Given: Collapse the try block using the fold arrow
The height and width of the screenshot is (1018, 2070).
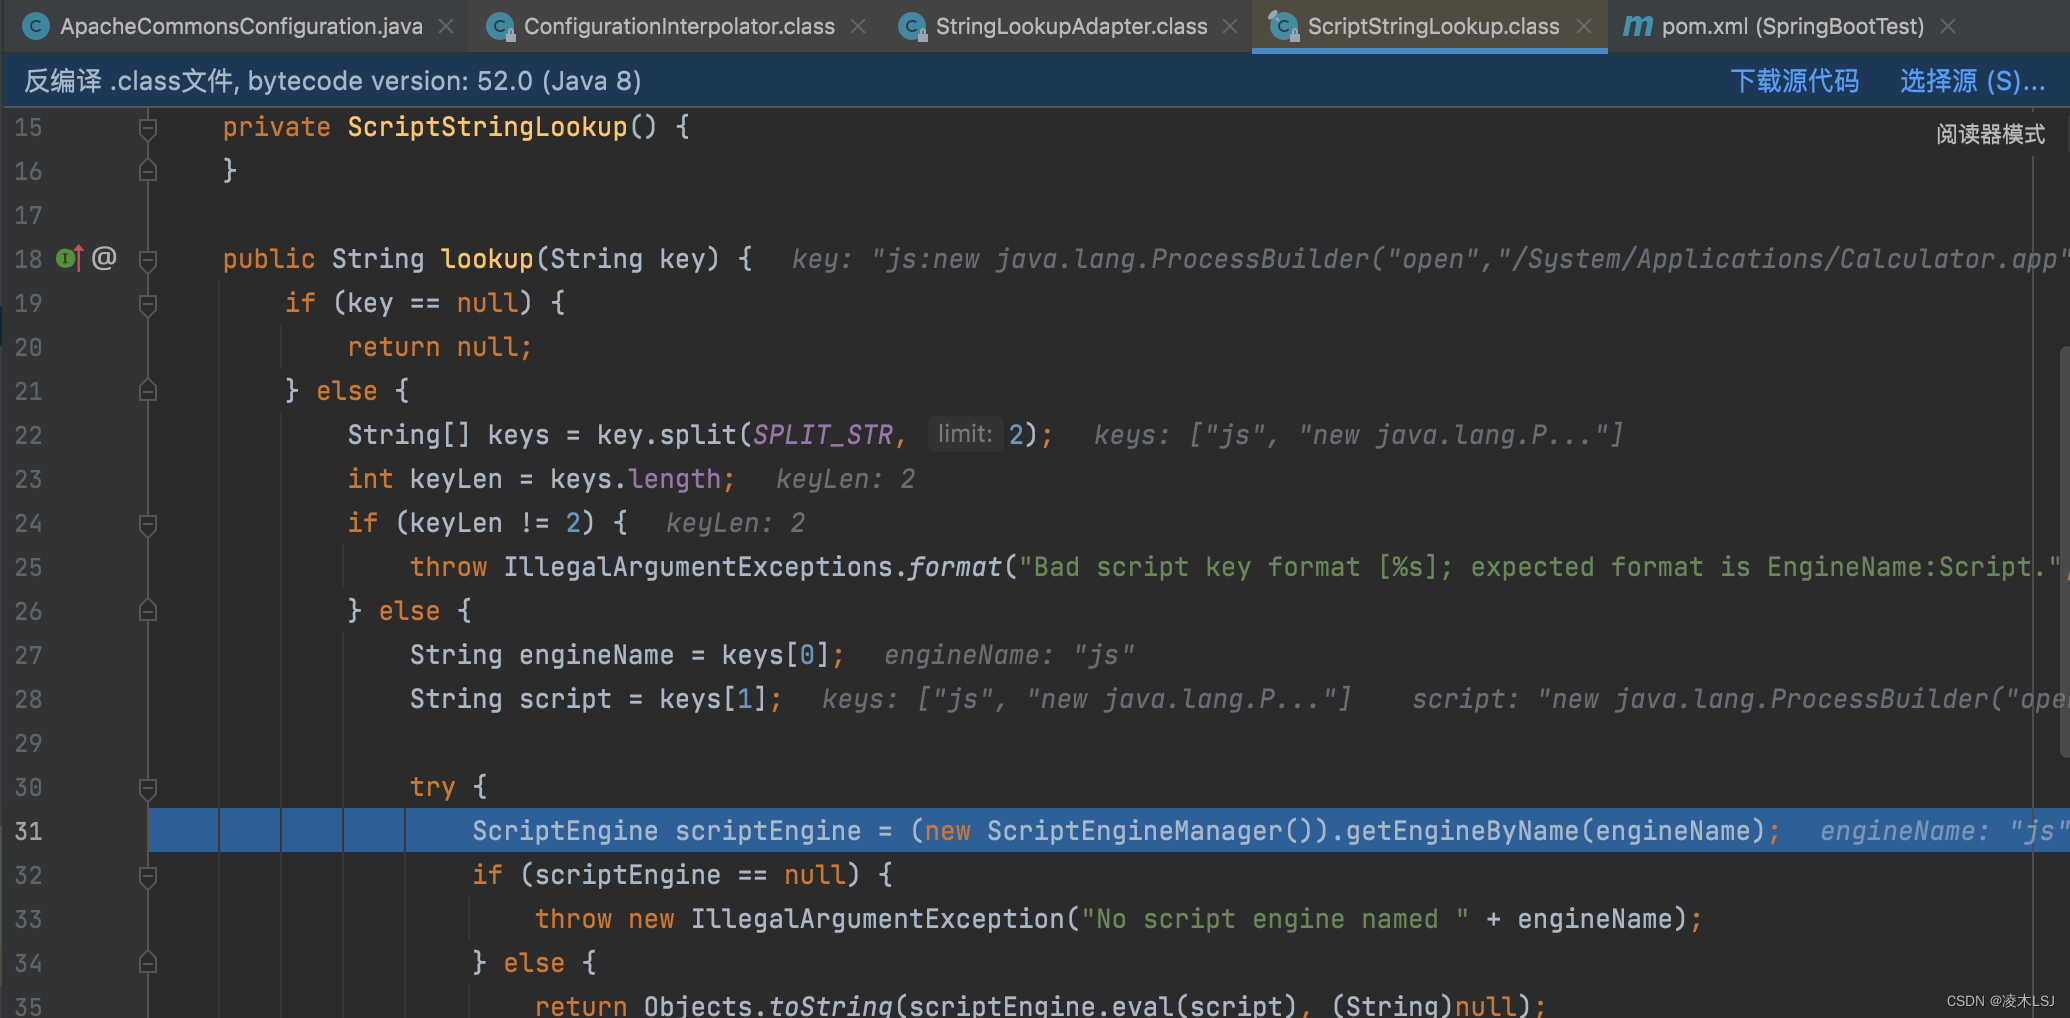Looking at the screenshot, I should [148, 787].
